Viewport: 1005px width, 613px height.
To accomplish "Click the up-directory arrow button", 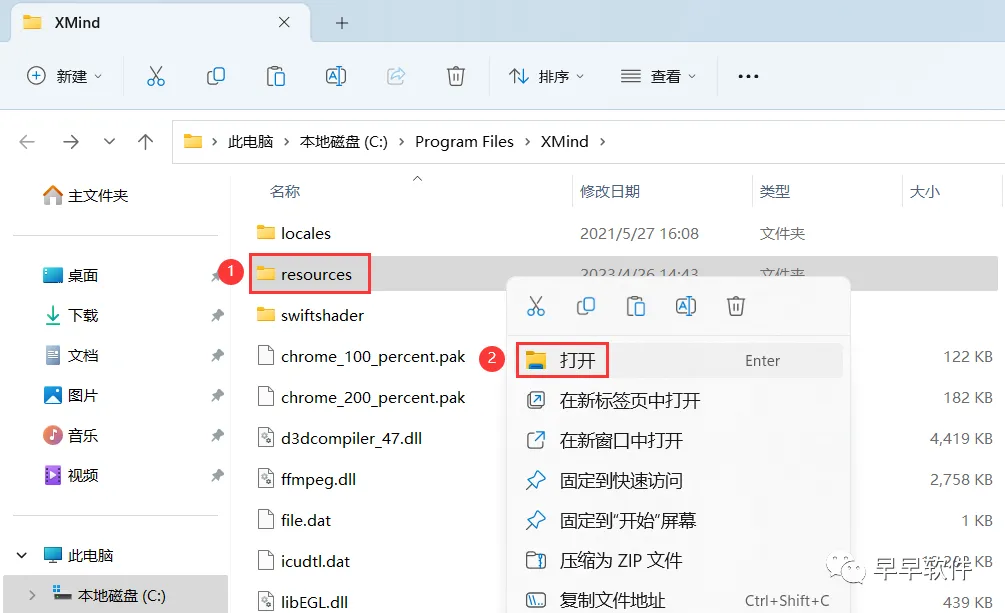I will click(x=145, y=141).
